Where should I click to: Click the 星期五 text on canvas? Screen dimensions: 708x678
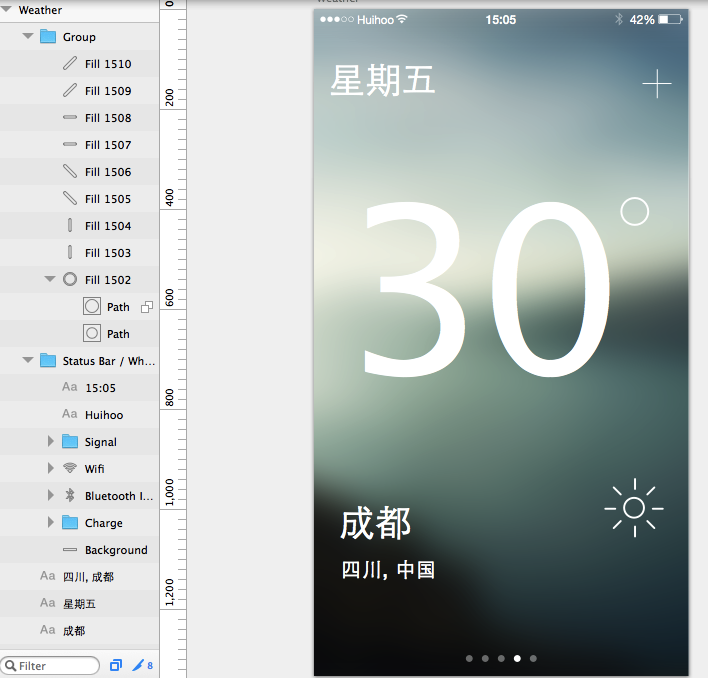tap(383, 81)
